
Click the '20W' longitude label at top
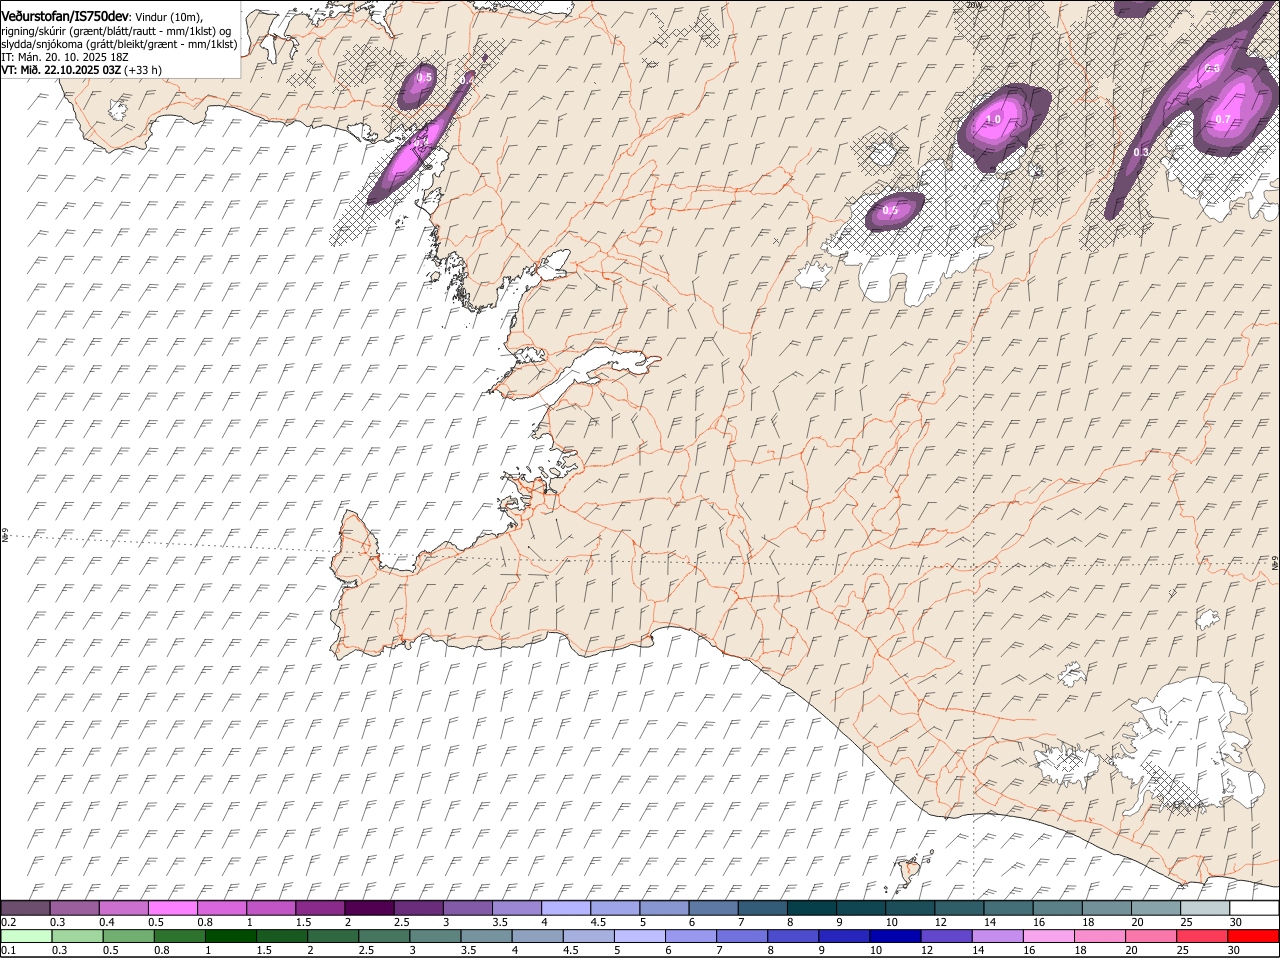tap(975, 5)
